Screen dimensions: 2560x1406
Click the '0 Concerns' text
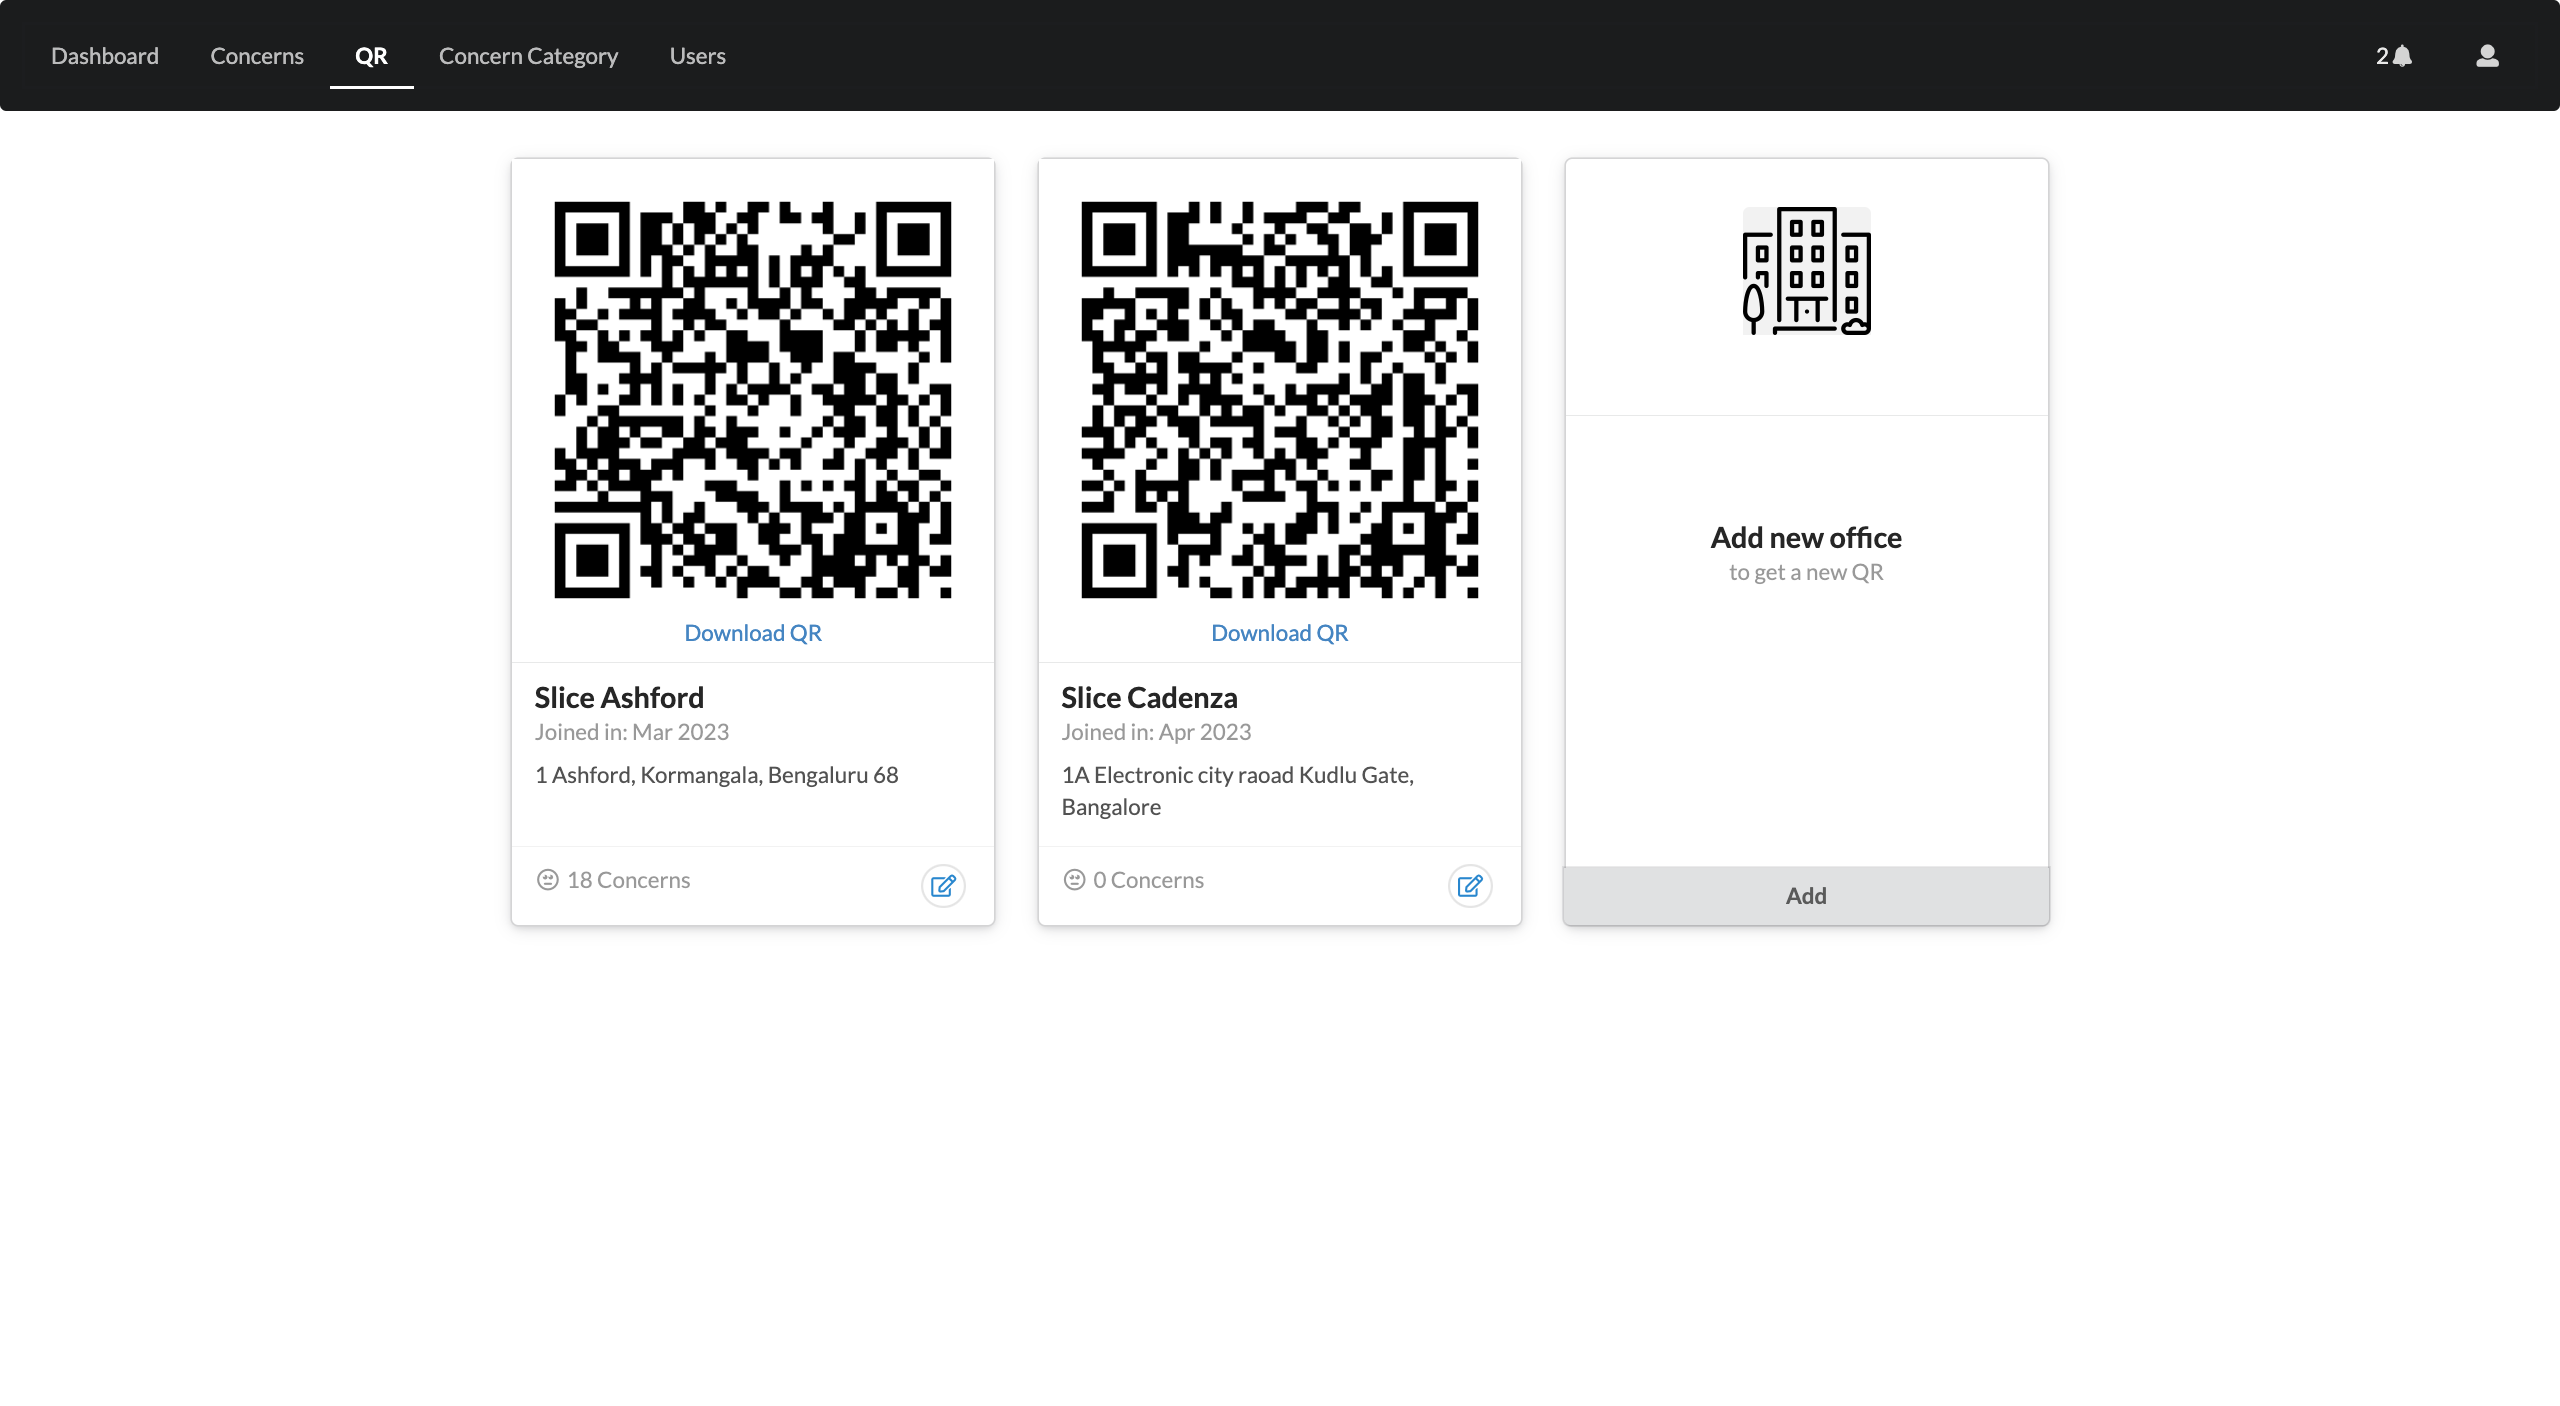pyautogui.click(x=1149, y=880)
